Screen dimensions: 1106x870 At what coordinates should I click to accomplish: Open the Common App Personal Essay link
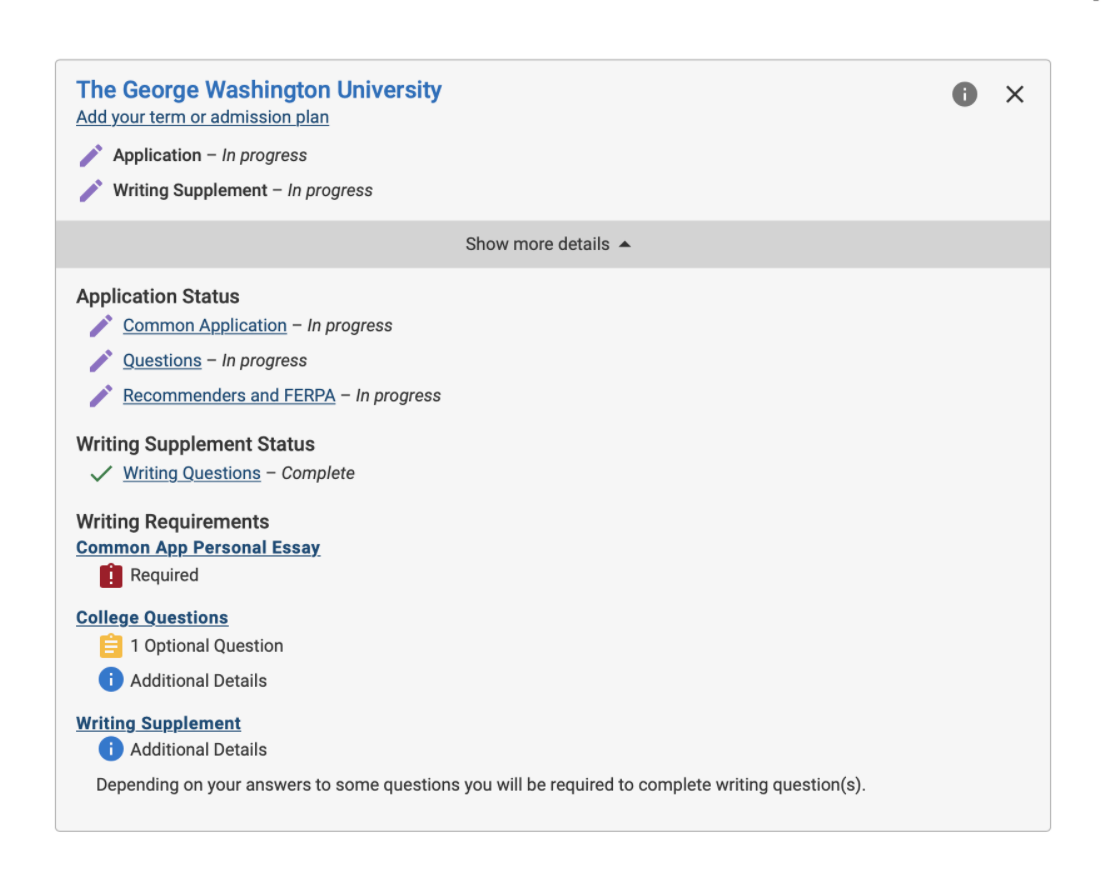[x=198, y=547]
